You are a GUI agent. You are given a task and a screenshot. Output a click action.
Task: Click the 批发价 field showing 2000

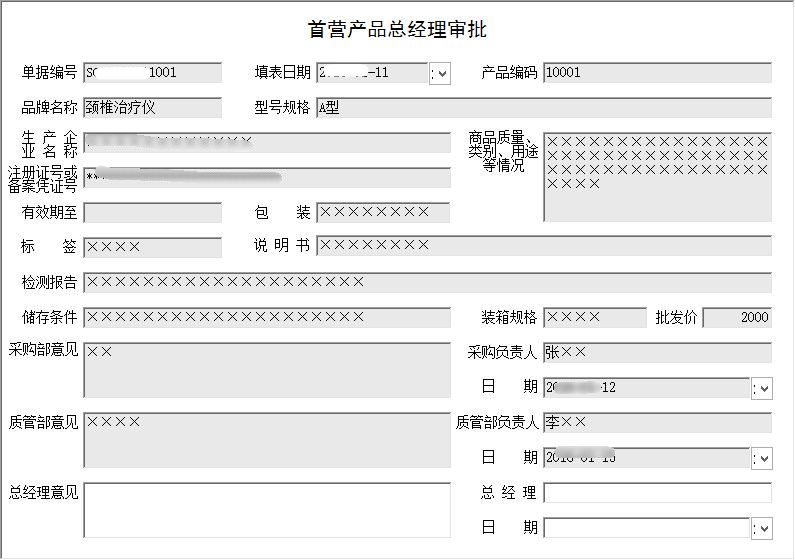pyautogui.click(x=737, y=317)
